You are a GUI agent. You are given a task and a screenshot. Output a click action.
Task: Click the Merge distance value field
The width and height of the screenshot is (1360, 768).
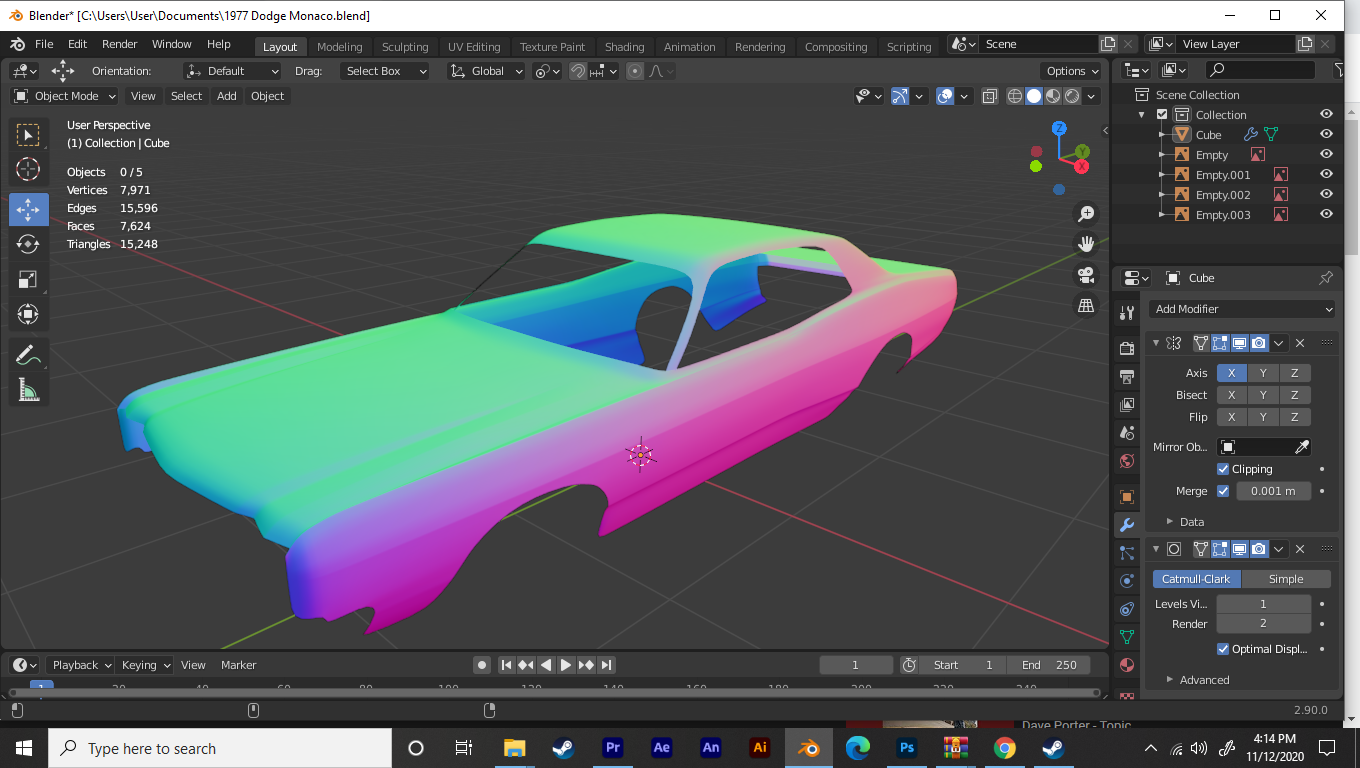tap(1273, 491)
